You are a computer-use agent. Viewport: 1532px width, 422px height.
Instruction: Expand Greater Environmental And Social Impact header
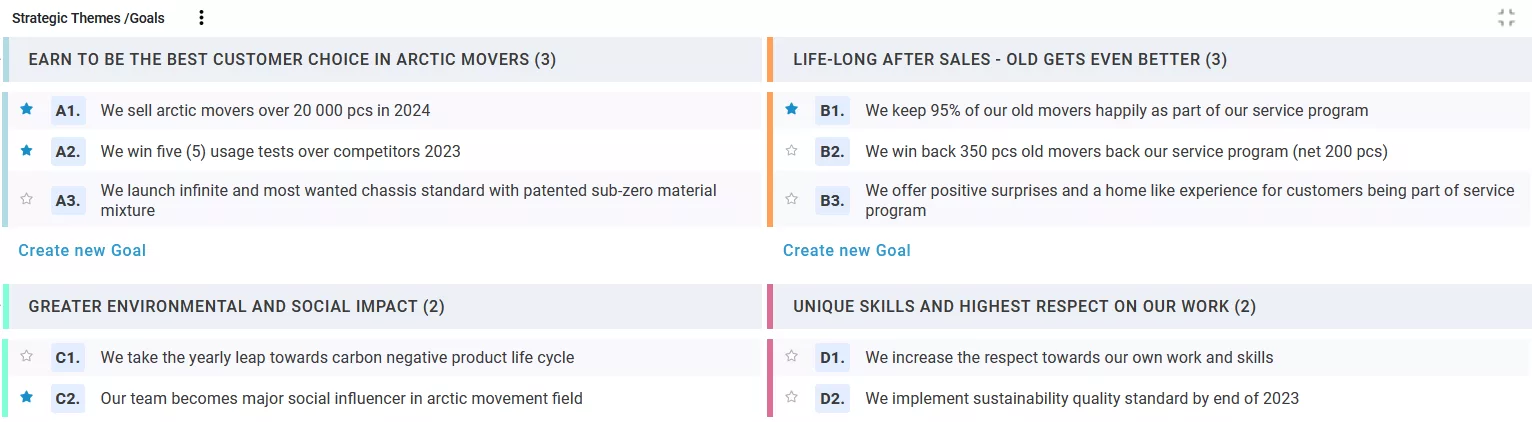tap(236, 306)
